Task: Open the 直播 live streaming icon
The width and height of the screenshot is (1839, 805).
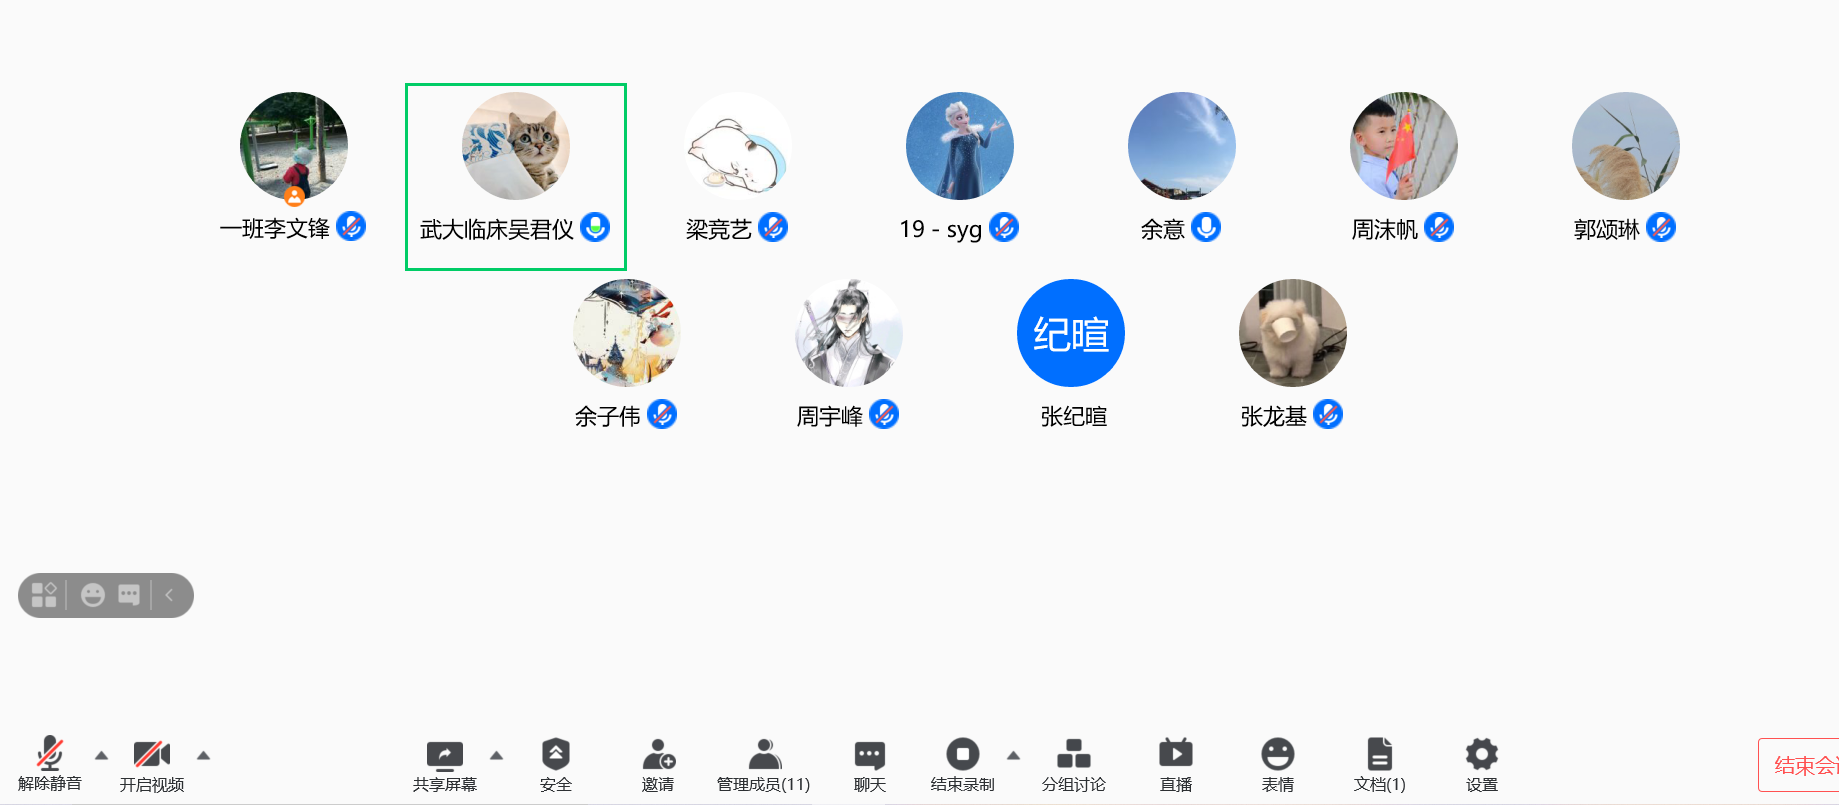Action: coord(1176,766)
